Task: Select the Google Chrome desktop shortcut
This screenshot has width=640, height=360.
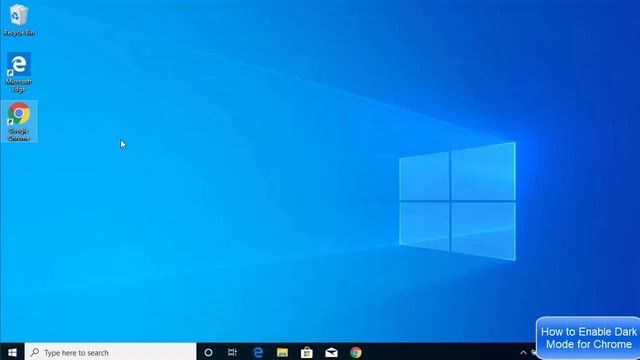Action: click(19, 122)
